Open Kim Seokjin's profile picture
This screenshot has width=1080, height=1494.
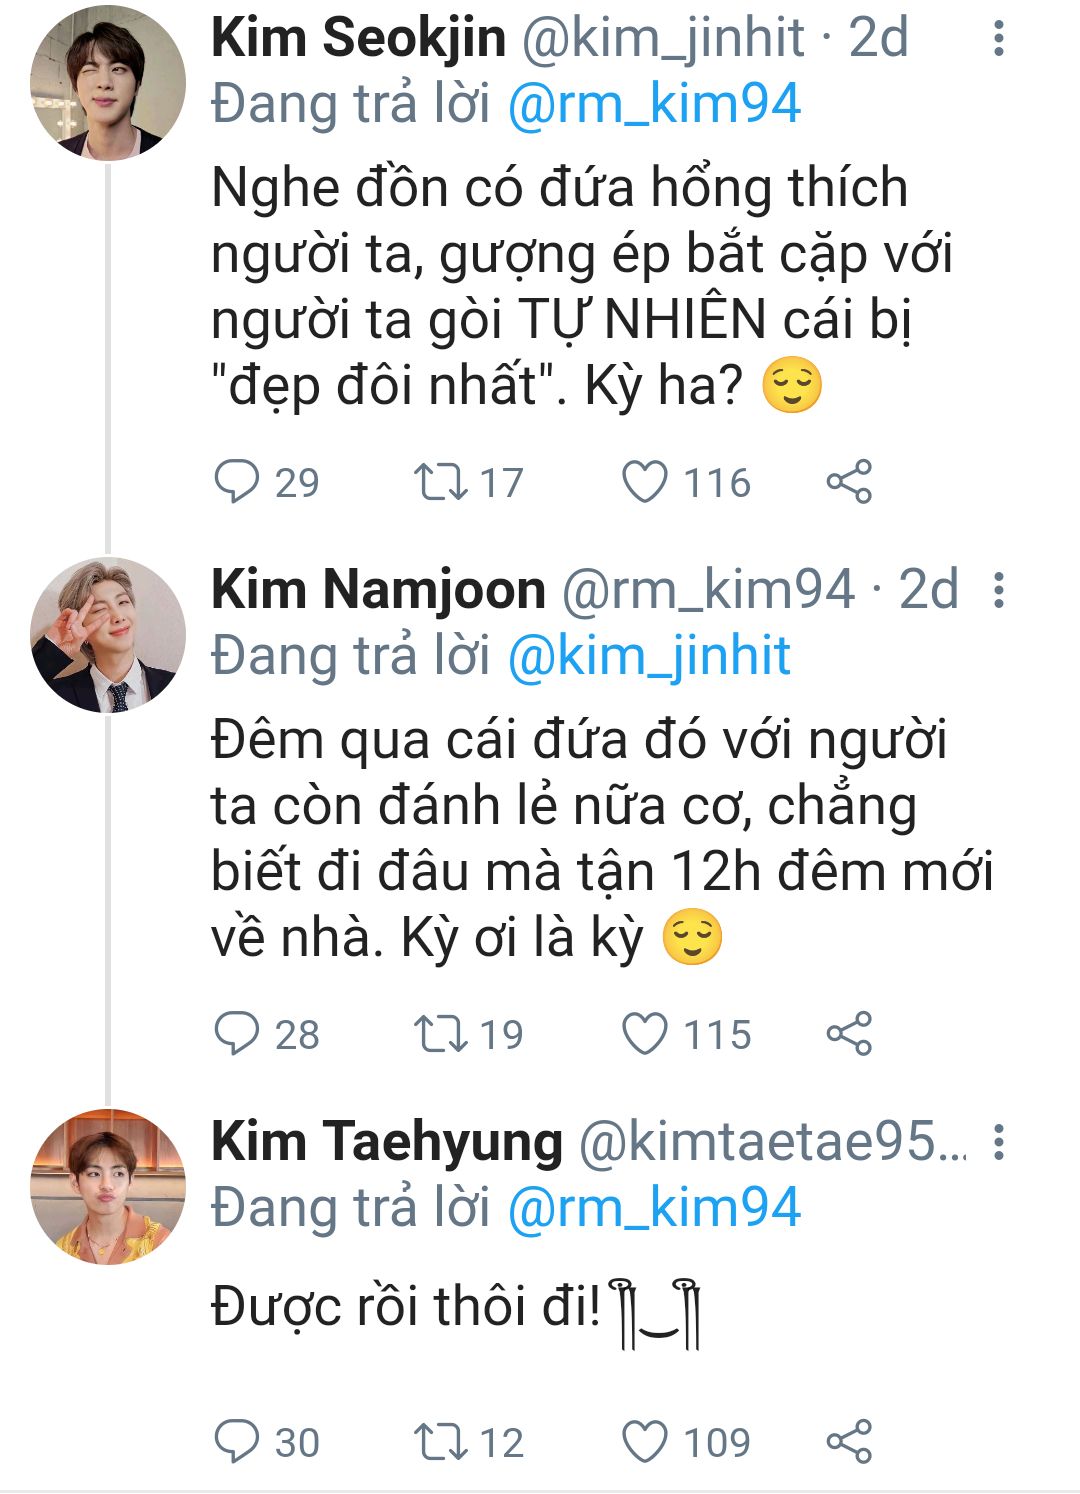coord(108,83)
